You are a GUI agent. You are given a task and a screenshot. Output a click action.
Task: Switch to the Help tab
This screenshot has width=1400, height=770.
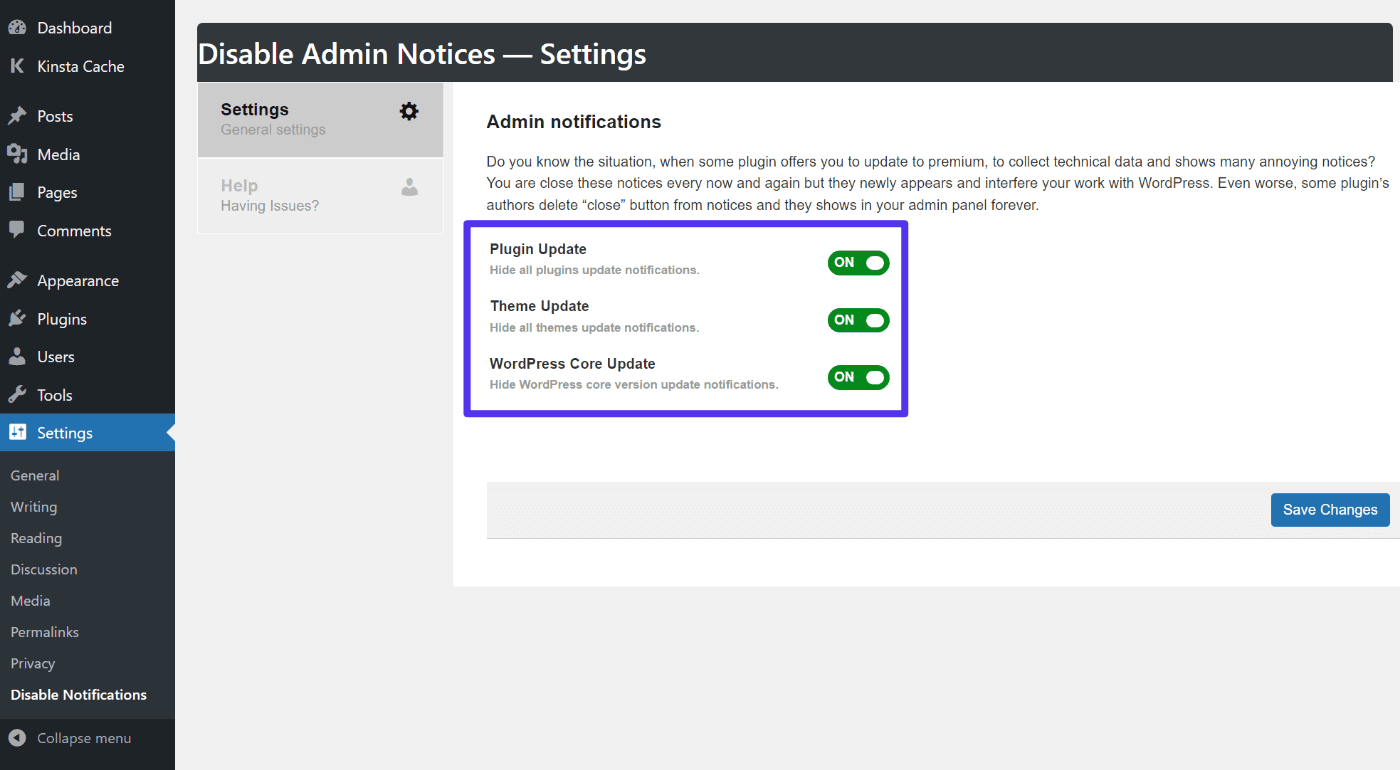[320, 196]
